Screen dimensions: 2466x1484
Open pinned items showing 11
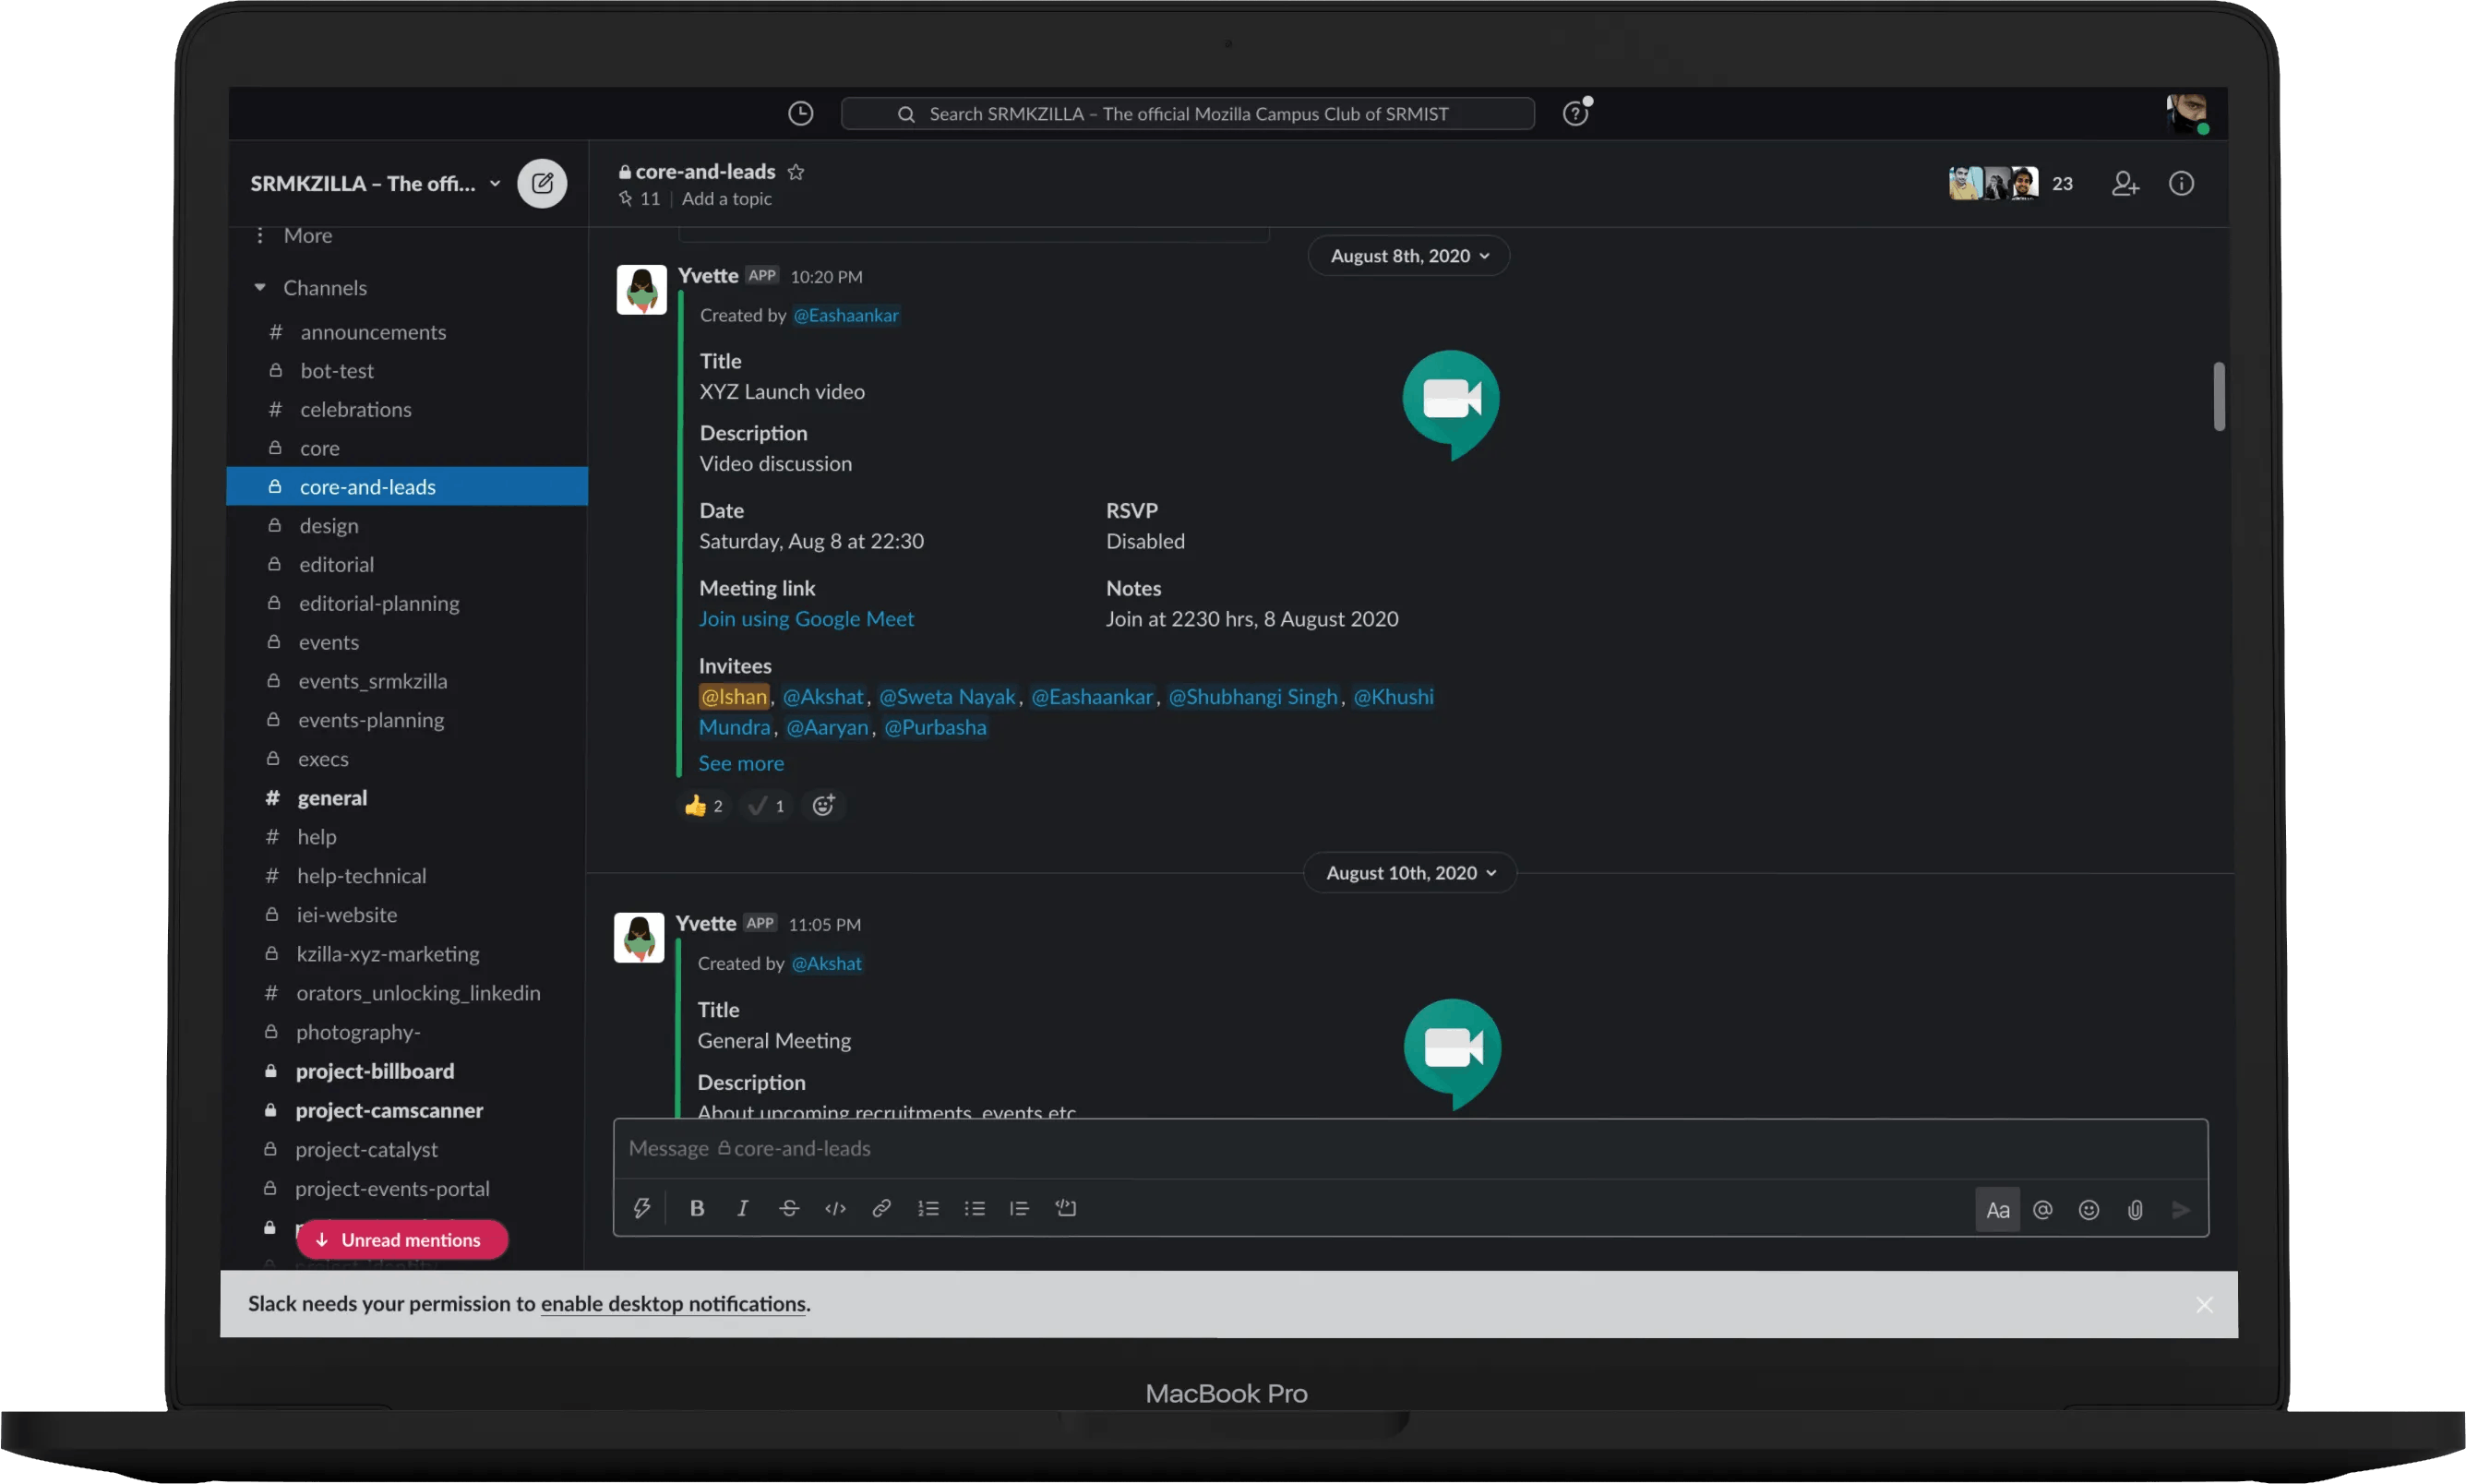pos(640,199)
